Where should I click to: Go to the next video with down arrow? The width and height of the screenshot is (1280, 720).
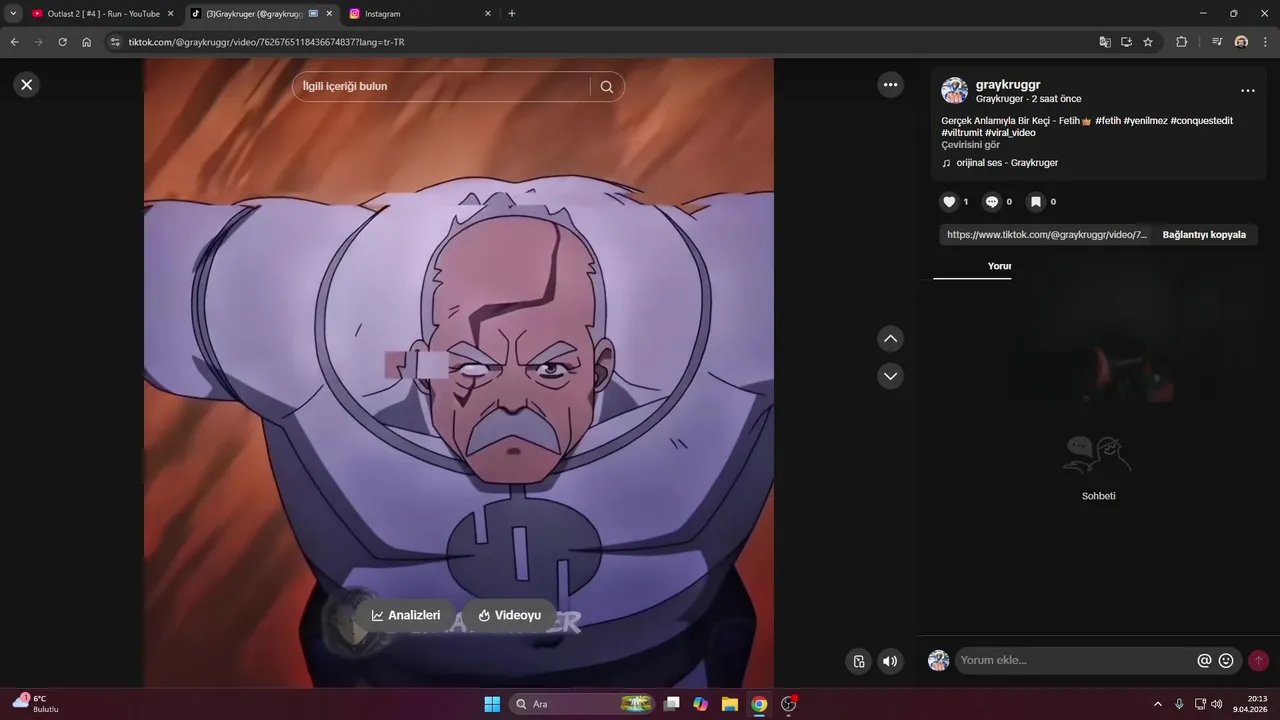tap(890, 376)
